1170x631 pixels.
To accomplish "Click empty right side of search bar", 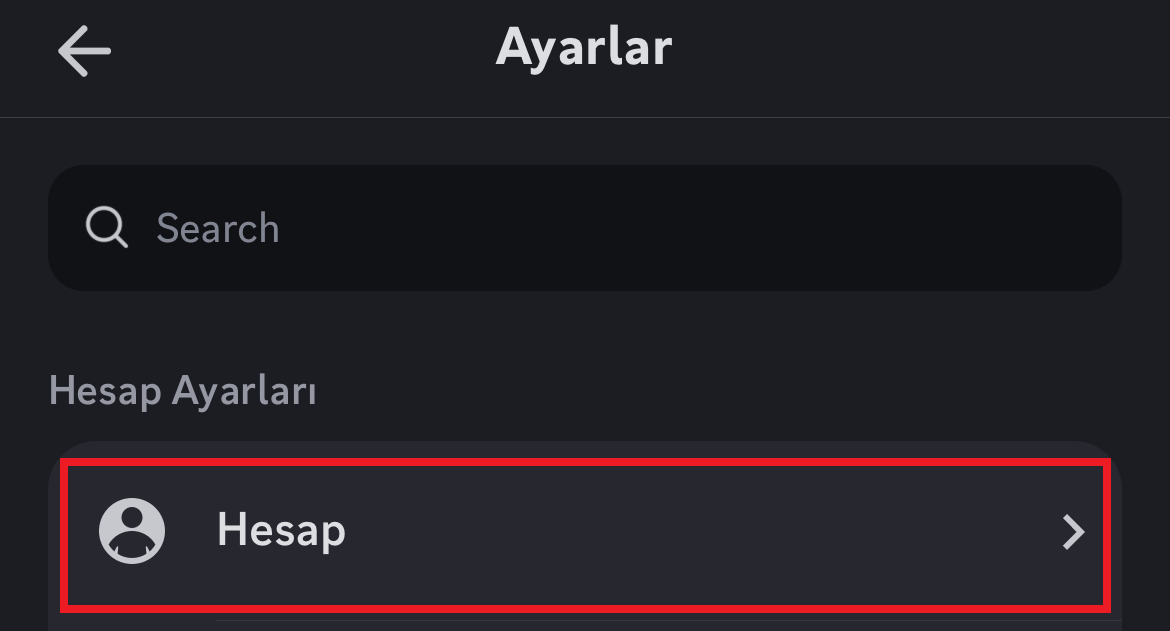I will 900,228.
